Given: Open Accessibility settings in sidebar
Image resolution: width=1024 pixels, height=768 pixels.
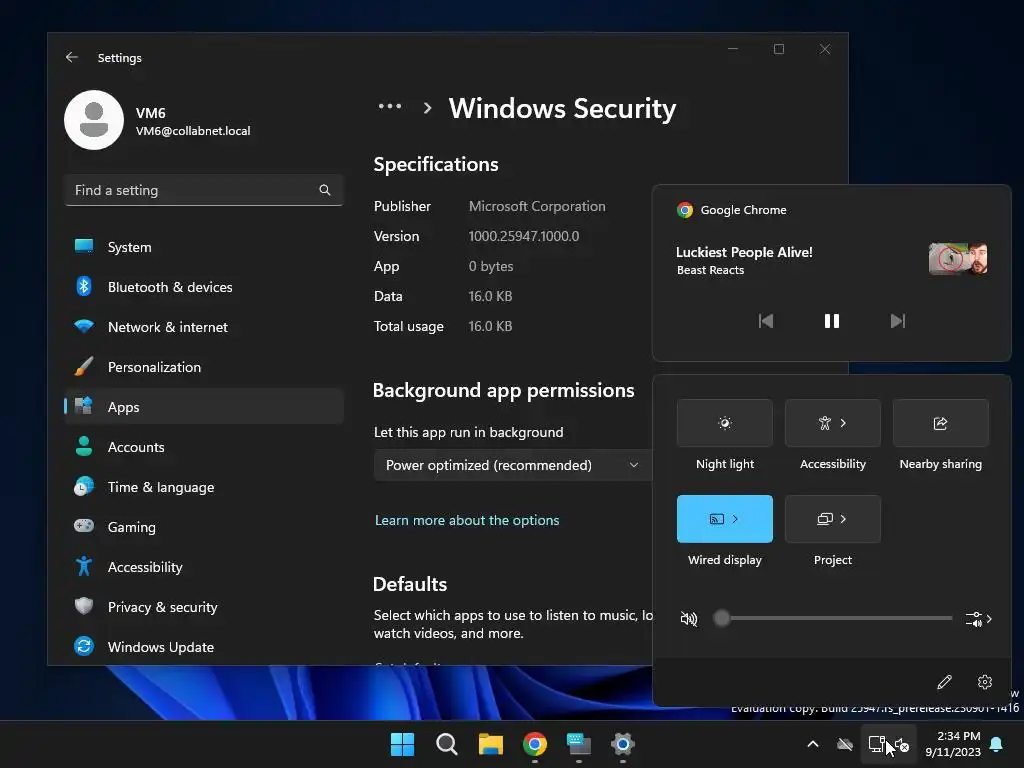Looking at the screenshot, I should [204, 567].
